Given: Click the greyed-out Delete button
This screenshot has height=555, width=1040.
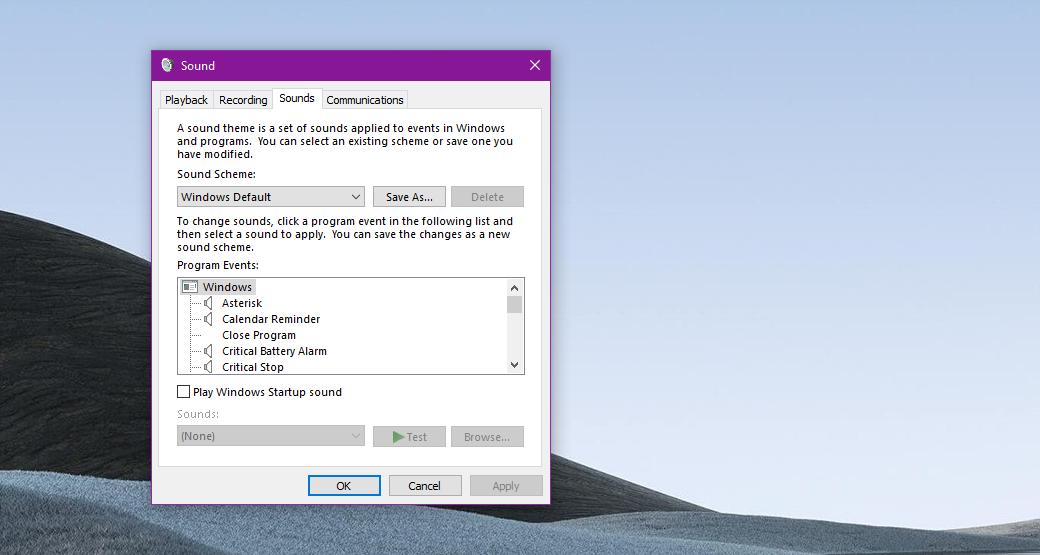Looking at the screenshot, I should pyautogui.click(x=488, y=197).
